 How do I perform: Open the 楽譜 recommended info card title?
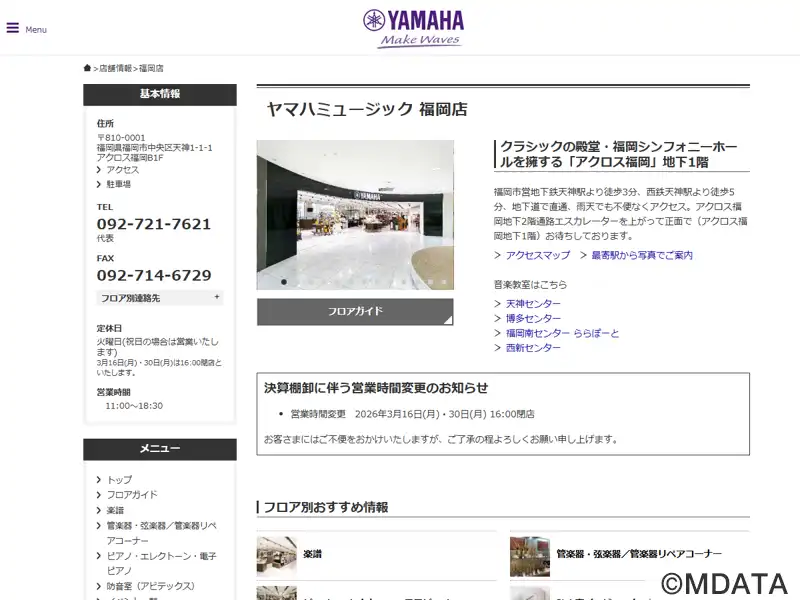tap(312, 554)
